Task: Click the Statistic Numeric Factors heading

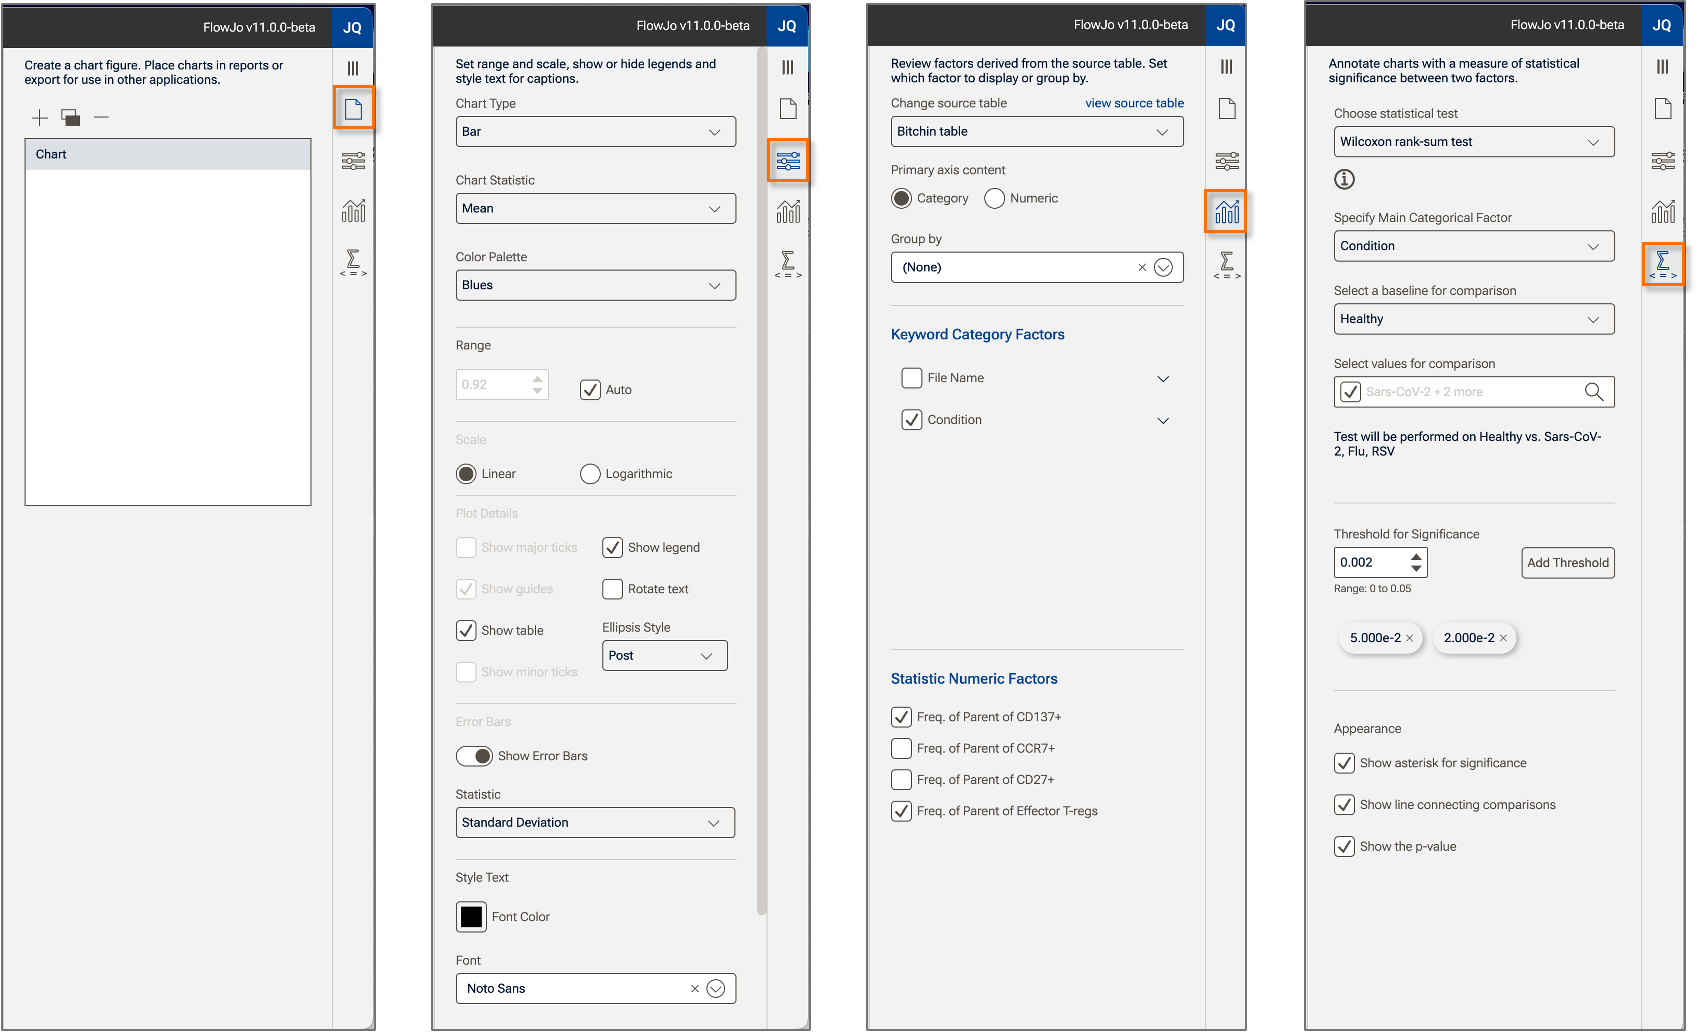Action: (974, 679)
